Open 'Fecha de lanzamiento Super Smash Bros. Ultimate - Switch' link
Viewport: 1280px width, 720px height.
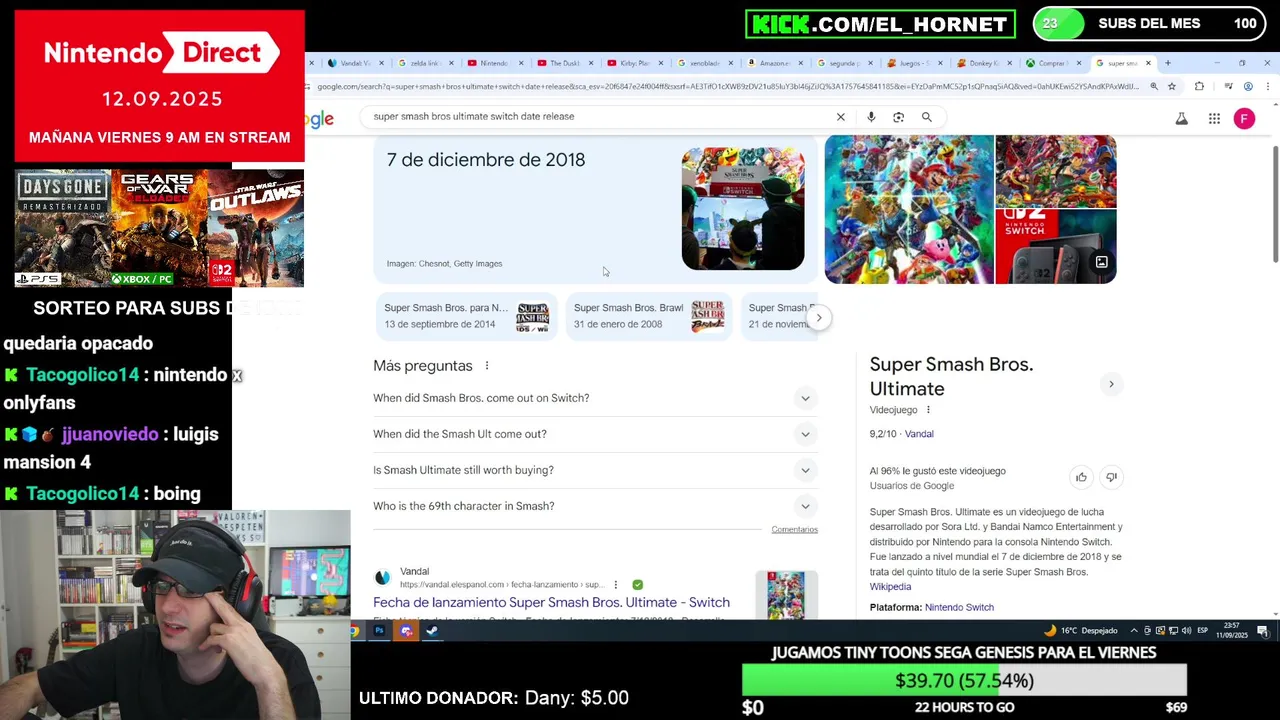(x=551, y=602)
